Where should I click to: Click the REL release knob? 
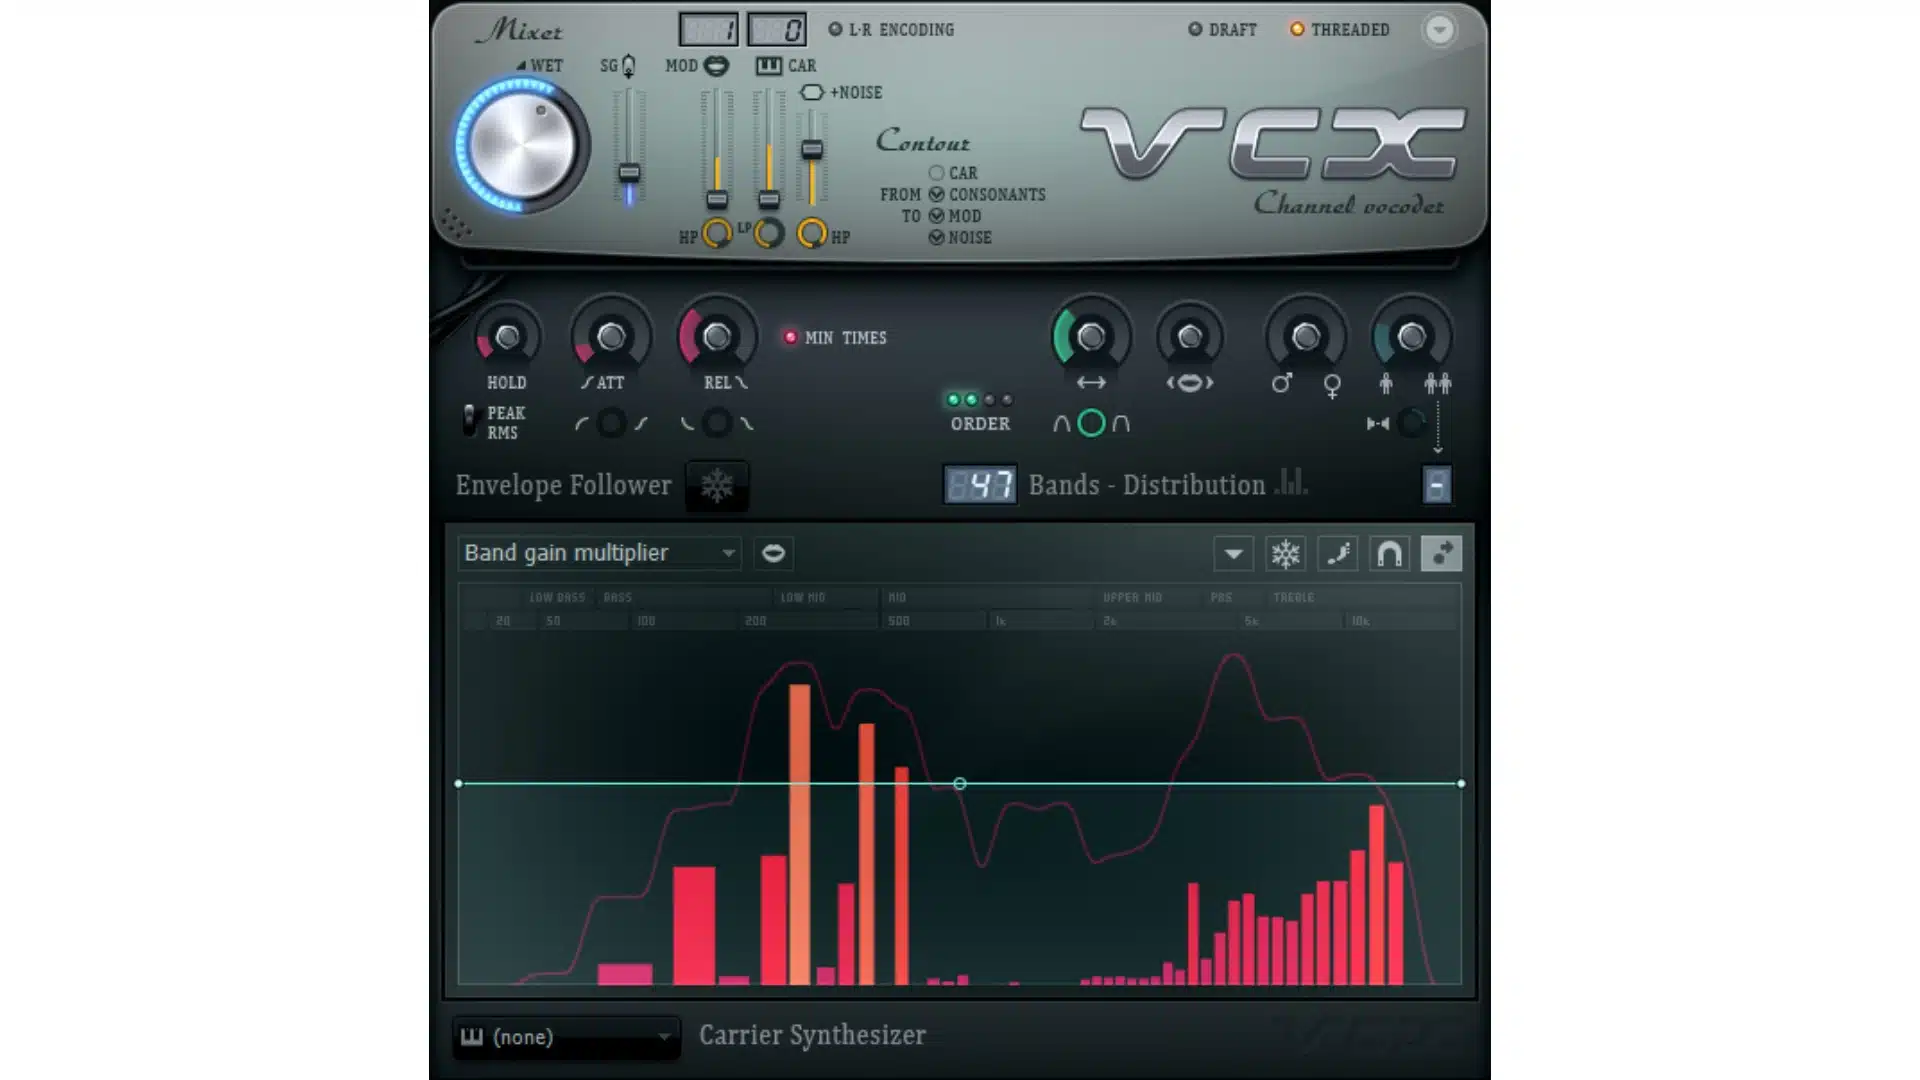click(716, 338)
